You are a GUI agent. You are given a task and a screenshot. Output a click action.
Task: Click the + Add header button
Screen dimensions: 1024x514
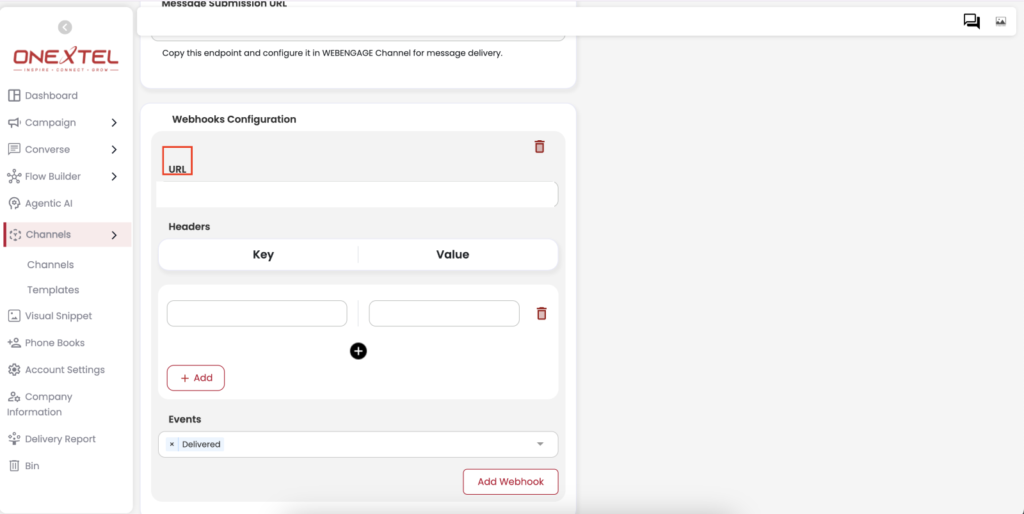[196, 378]
